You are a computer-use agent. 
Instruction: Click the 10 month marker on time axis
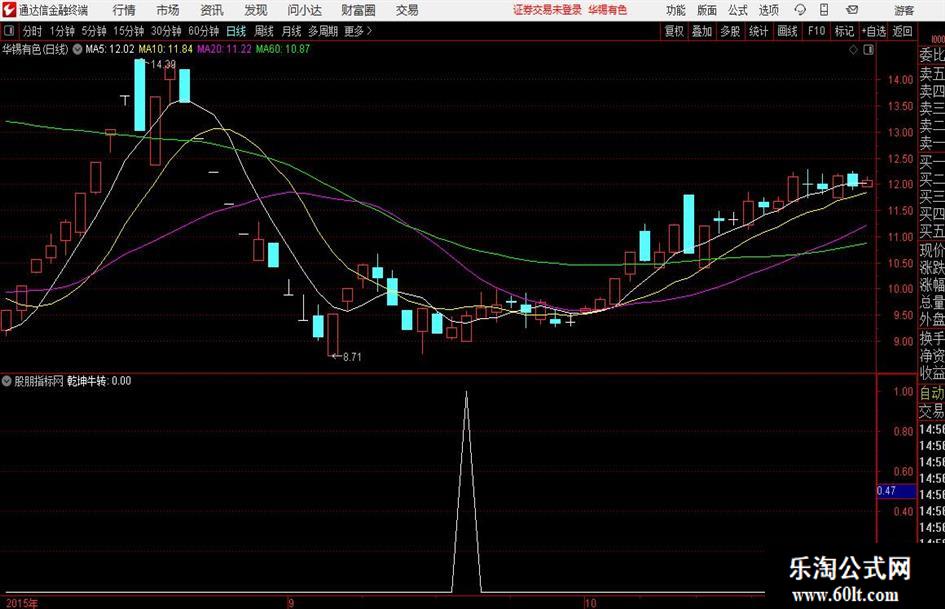tap(590, 603)
